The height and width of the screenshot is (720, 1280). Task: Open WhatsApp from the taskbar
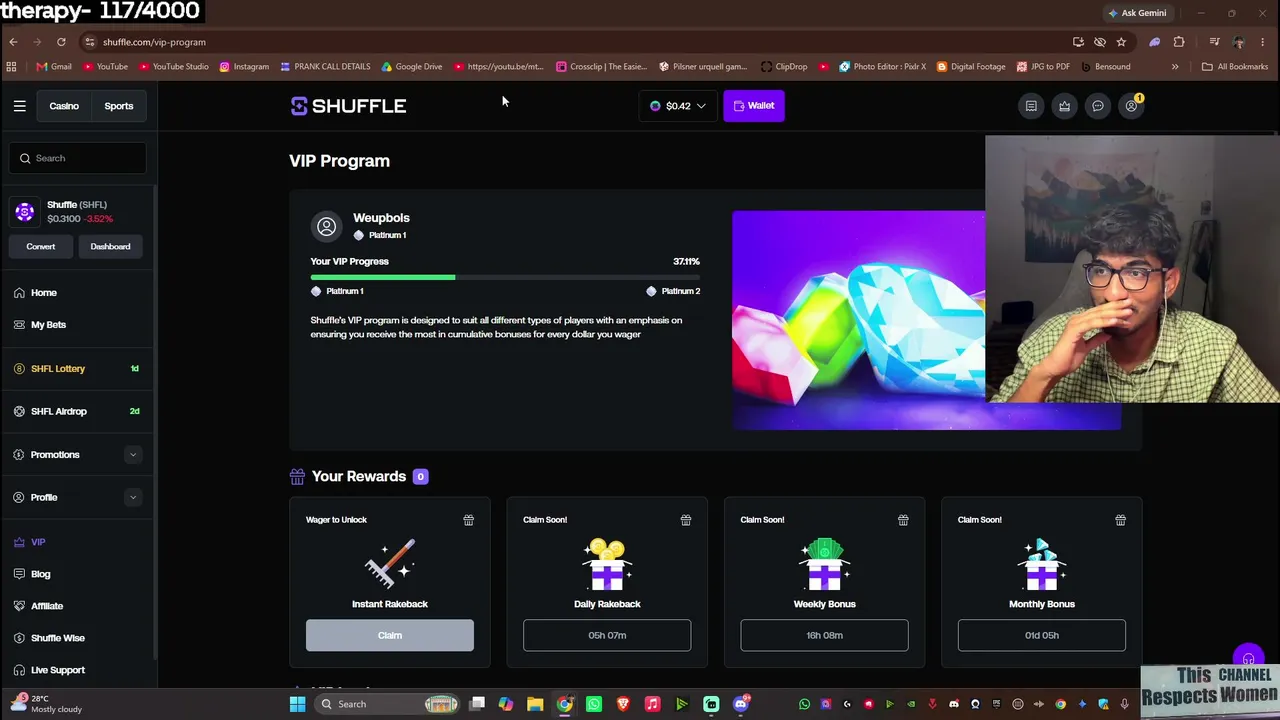594,704
